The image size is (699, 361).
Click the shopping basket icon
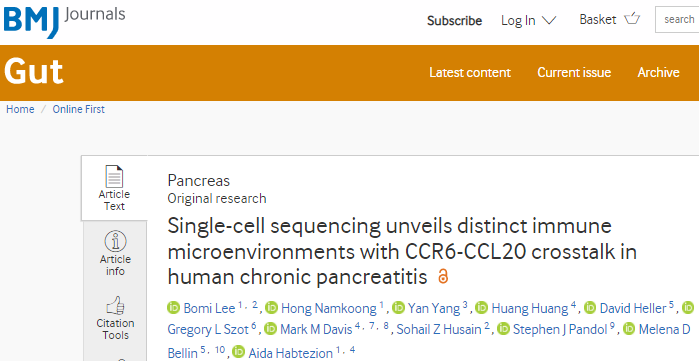[x=632, y=19]
